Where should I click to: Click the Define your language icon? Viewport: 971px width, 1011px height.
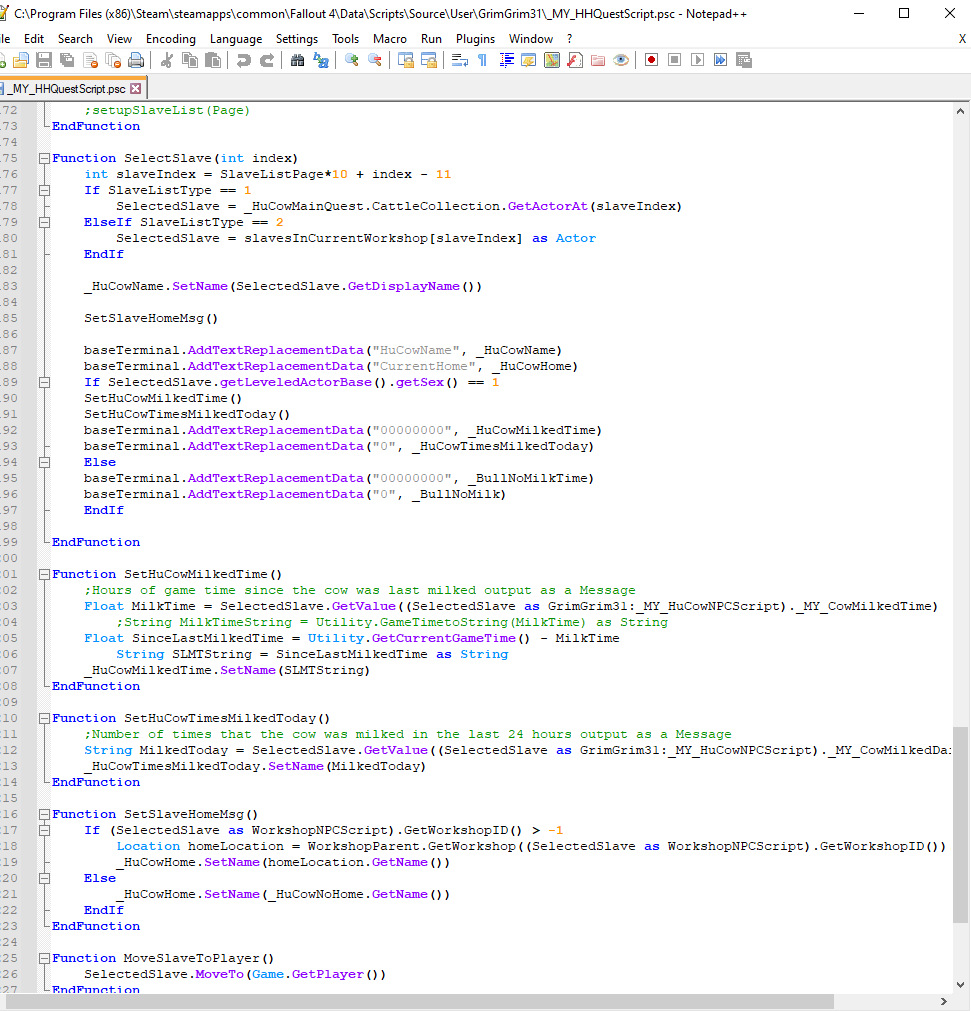pyautogui.click(x=529, y=61)
